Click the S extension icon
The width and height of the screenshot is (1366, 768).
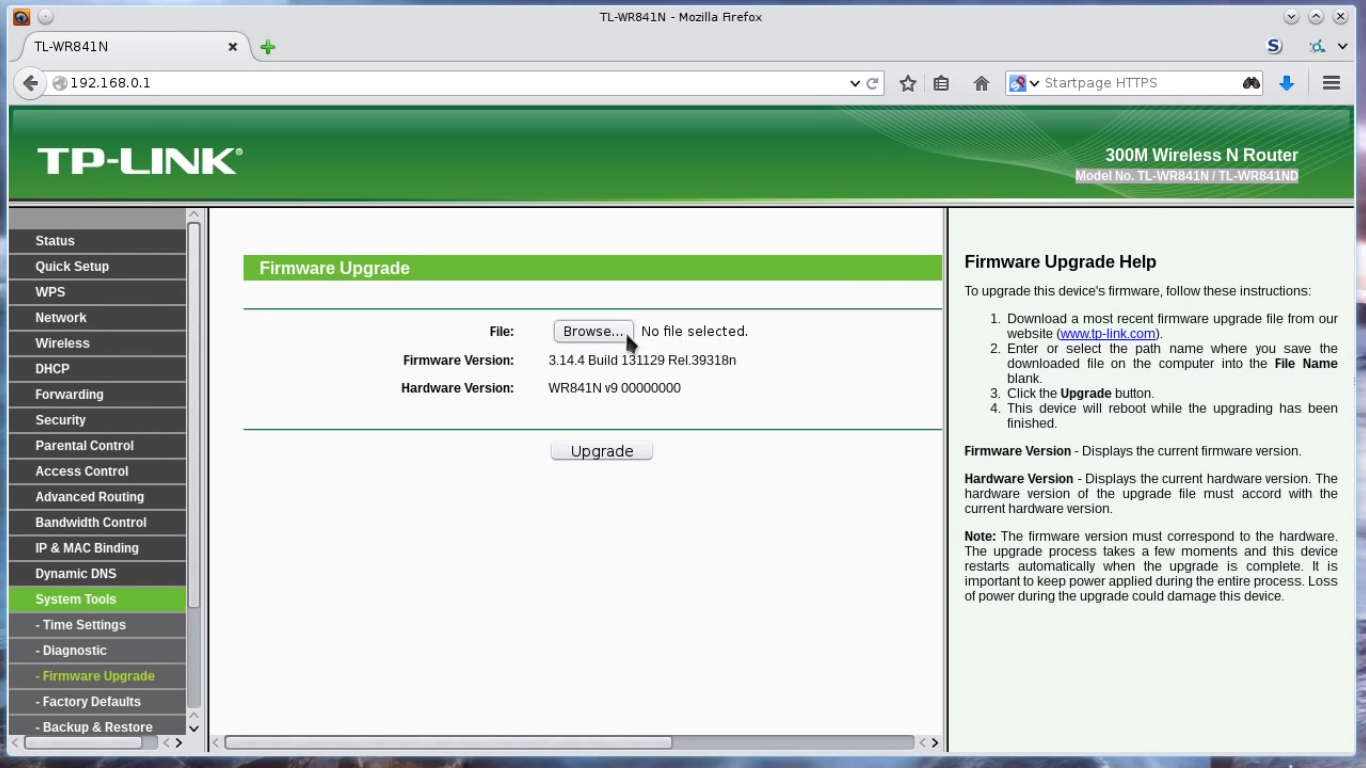(1274, 46)
